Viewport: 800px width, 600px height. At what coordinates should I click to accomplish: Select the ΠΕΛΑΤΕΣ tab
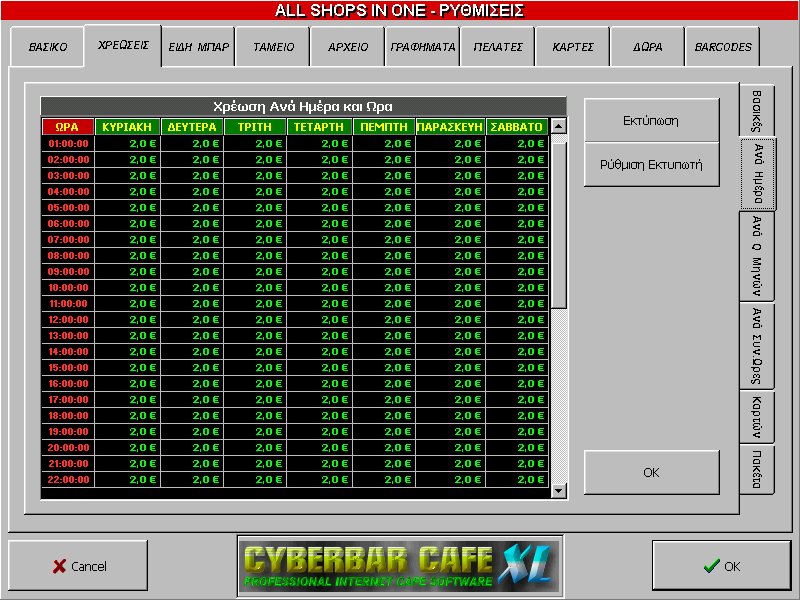497,47
